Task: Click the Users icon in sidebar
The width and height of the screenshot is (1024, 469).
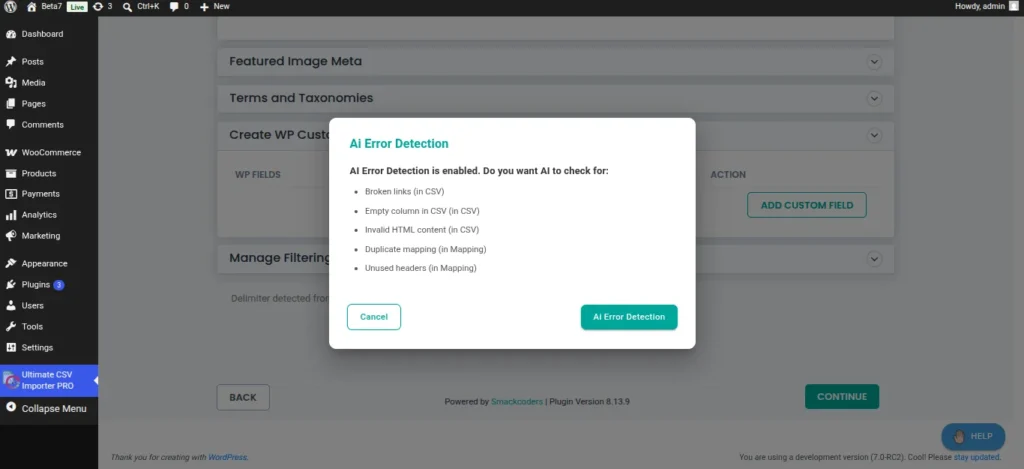Action: tap(10, 306)
